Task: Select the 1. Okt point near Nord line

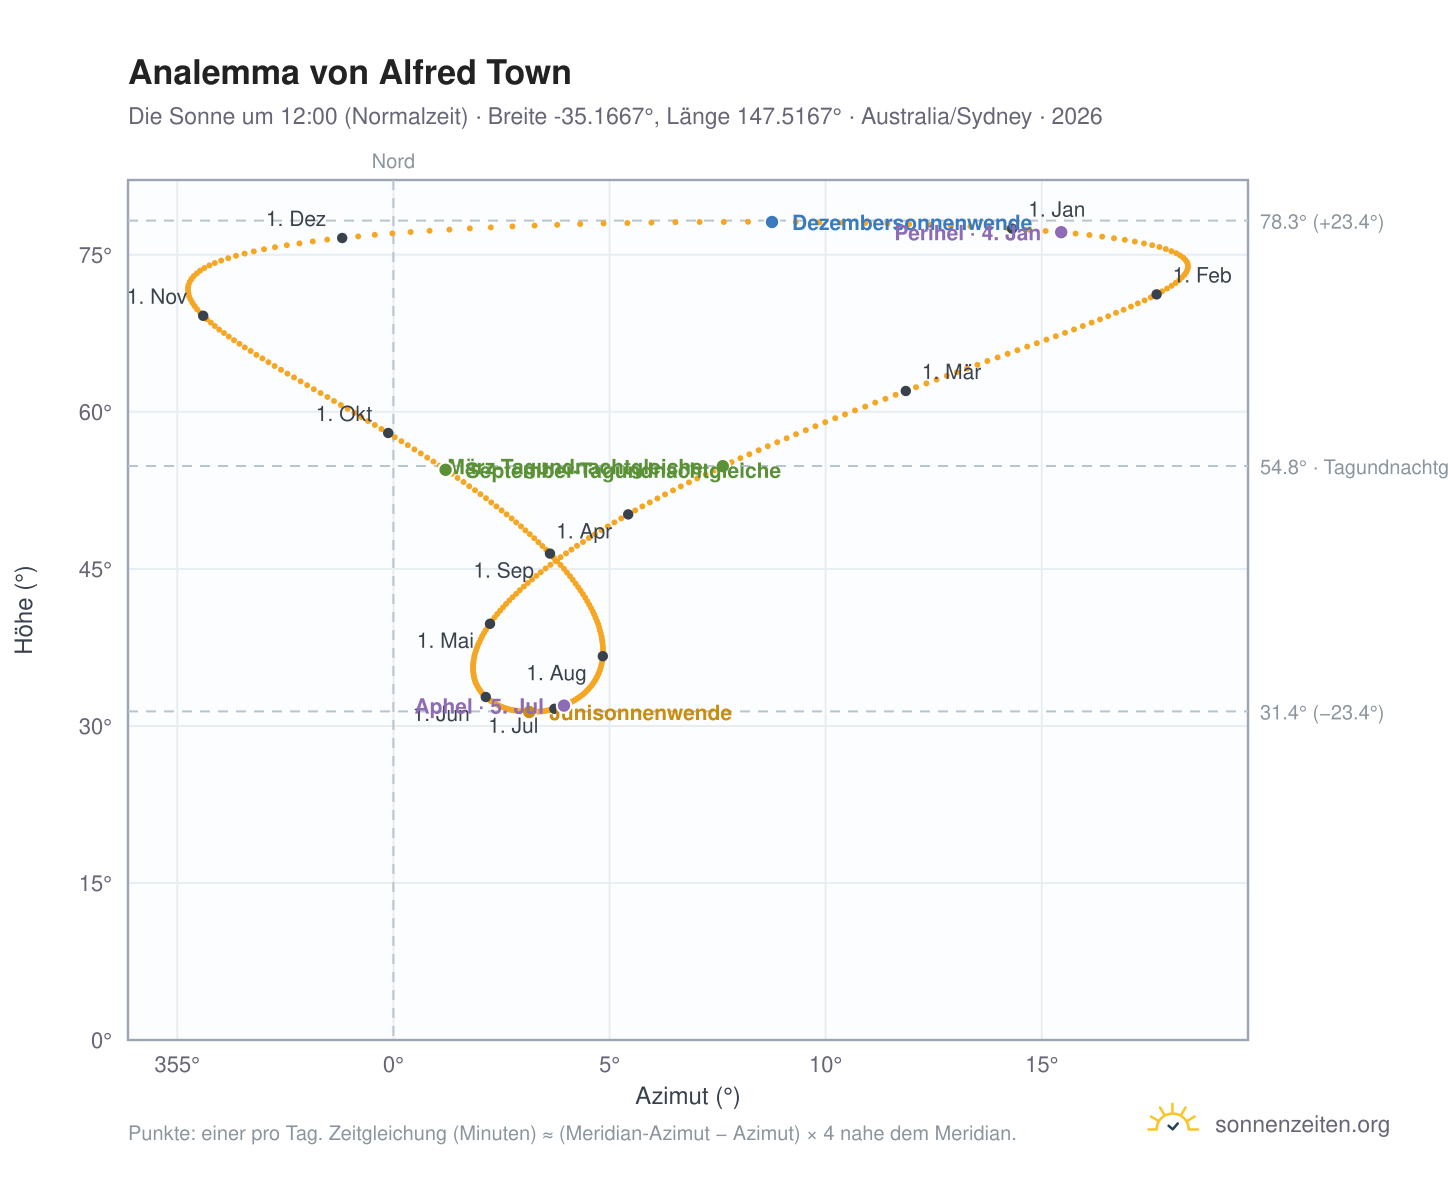Action: tap(388, 433)
